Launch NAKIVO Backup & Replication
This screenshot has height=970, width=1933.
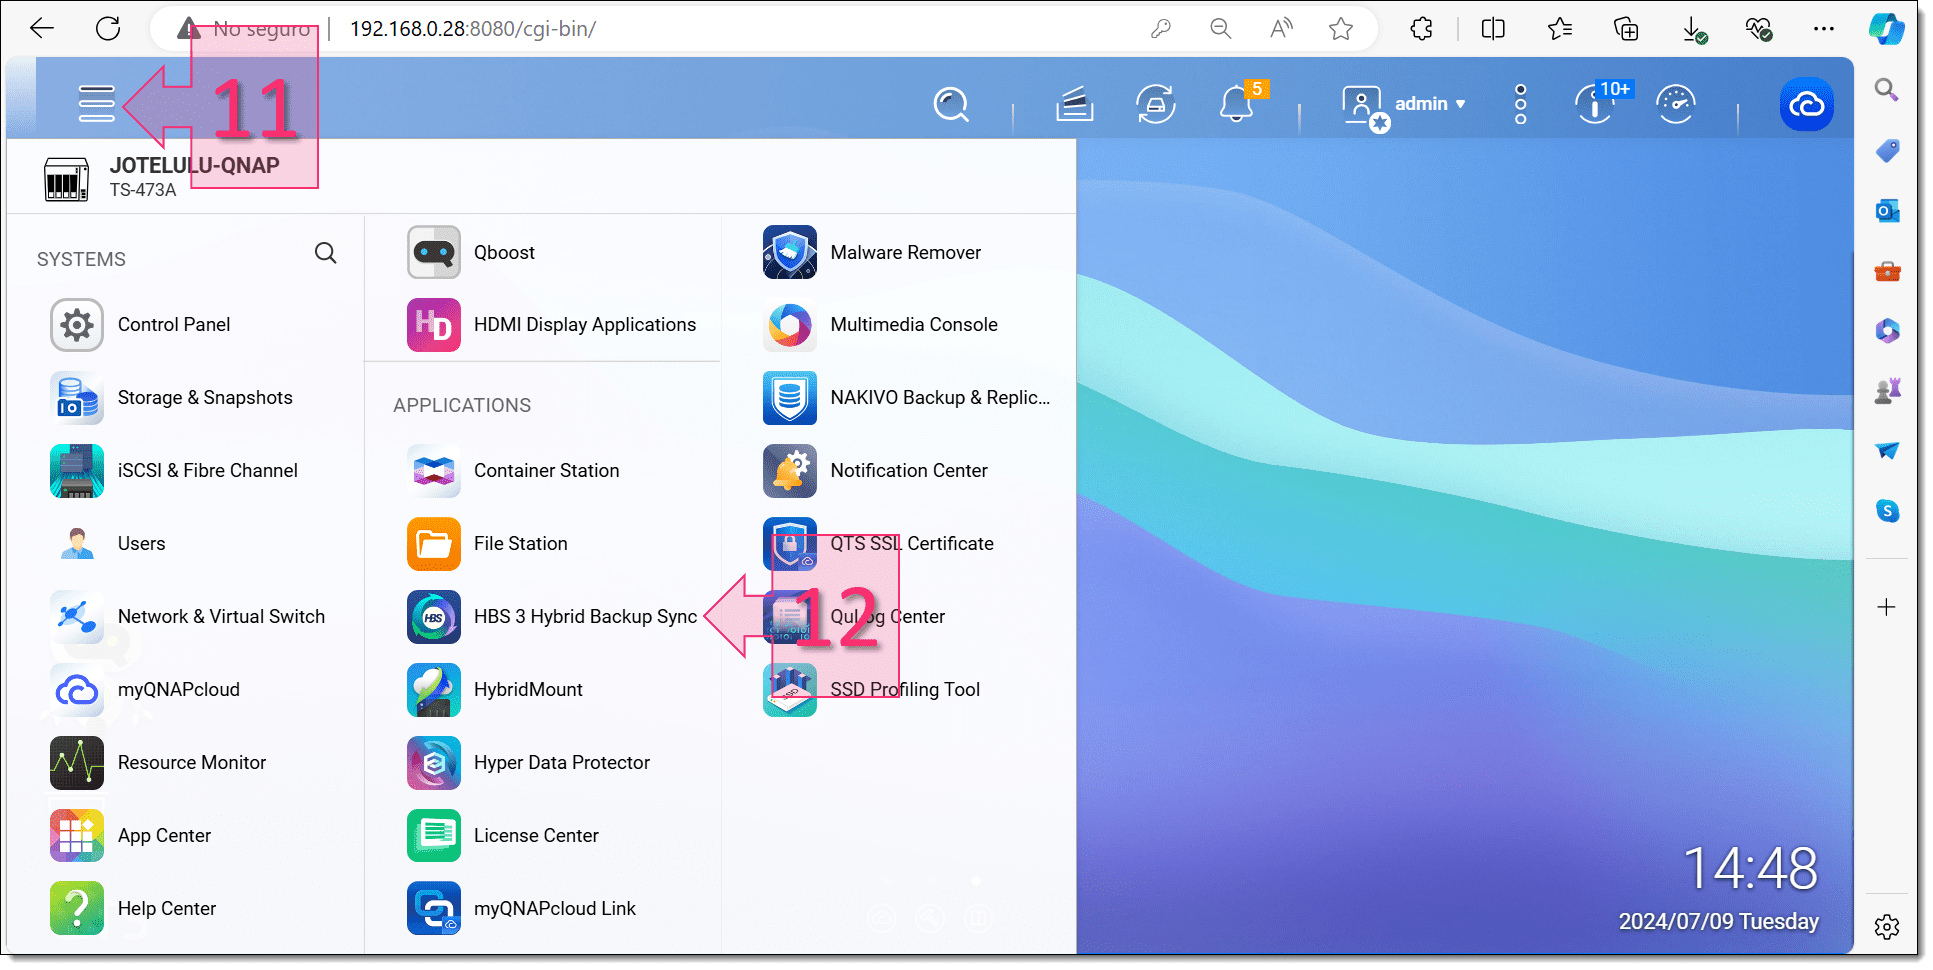point(907,398)
